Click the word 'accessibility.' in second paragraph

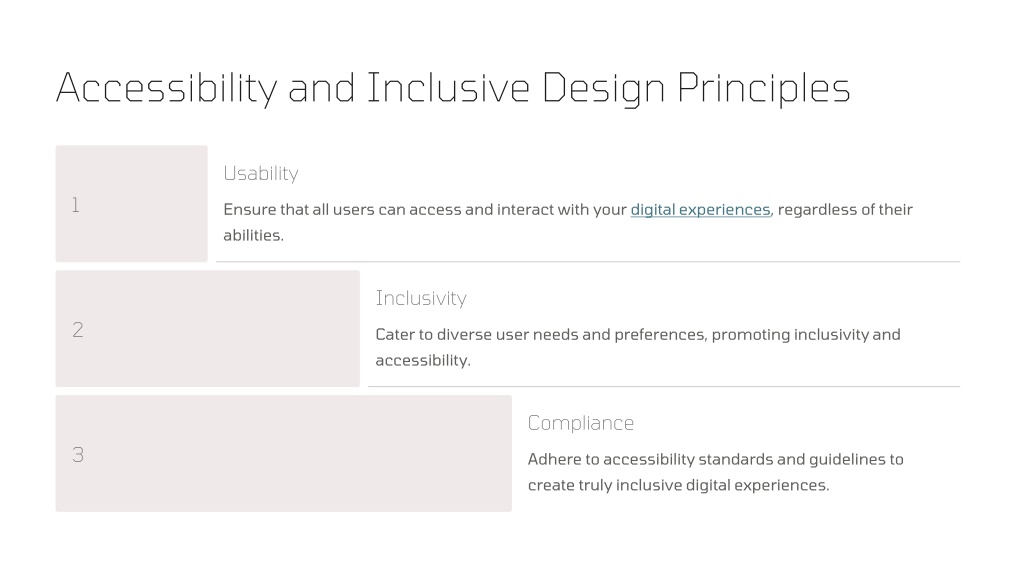point(423,360)
